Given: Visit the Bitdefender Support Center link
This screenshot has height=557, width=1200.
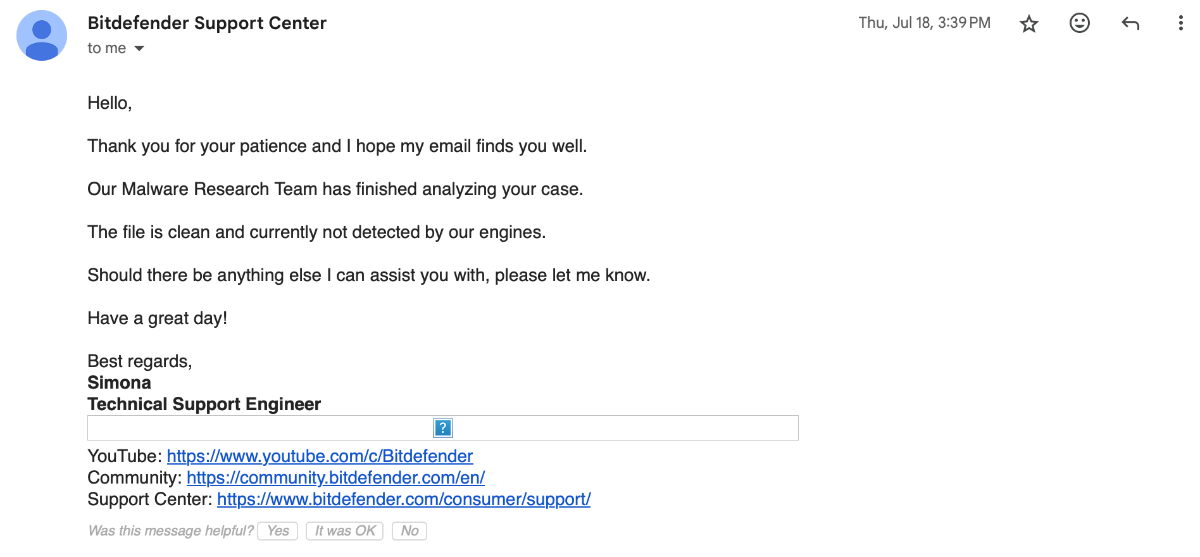Looking at the screenshot, I should [403, 499].
